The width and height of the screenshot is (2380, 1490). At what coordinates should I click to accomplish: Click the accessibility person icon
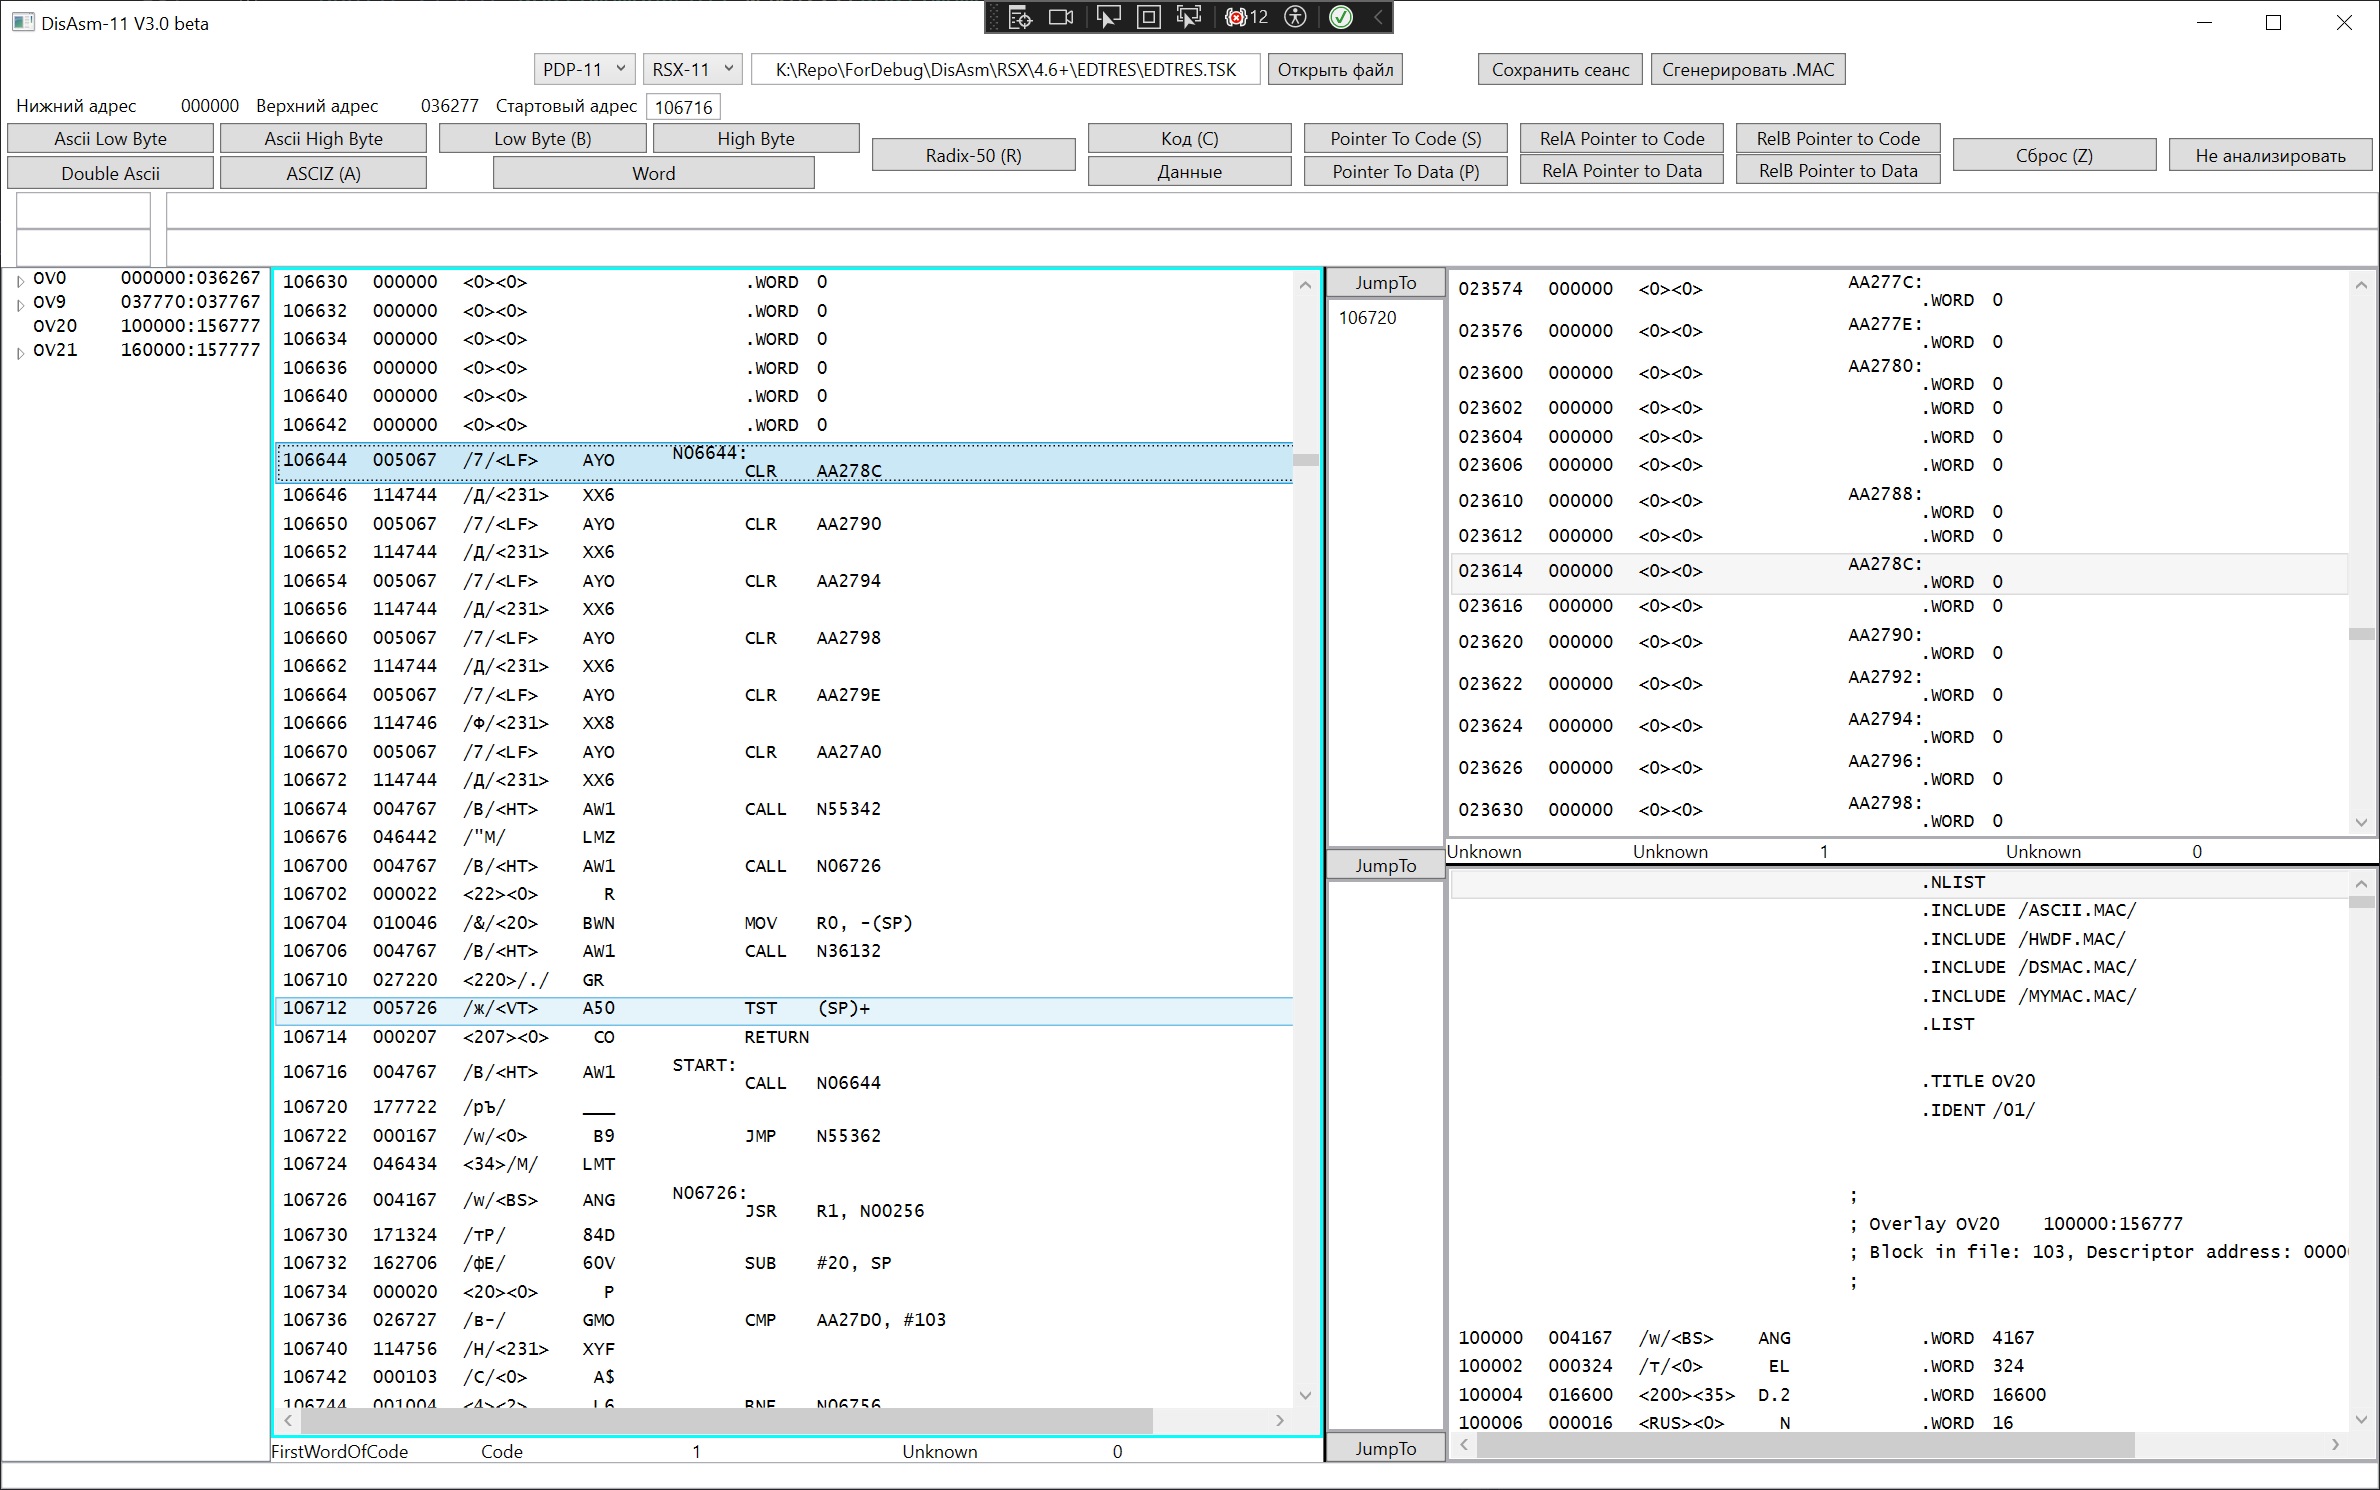(x=1296, y=17)
